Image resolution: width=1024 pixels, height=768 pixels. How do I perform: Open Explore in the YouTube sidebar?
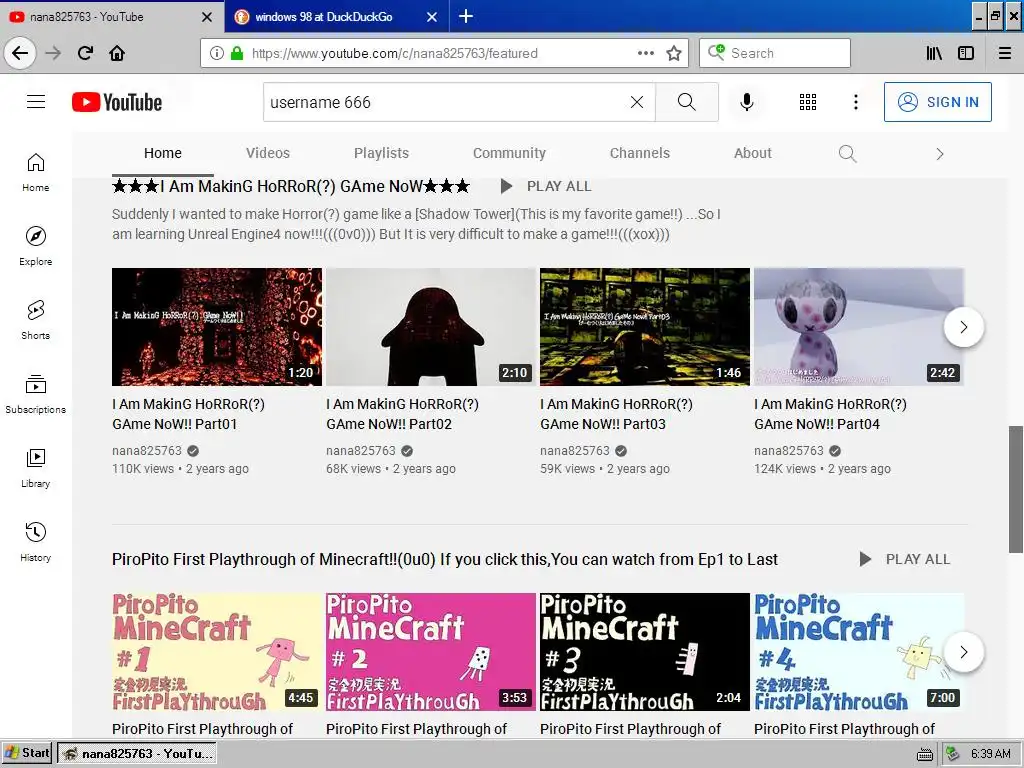[35, 246]
